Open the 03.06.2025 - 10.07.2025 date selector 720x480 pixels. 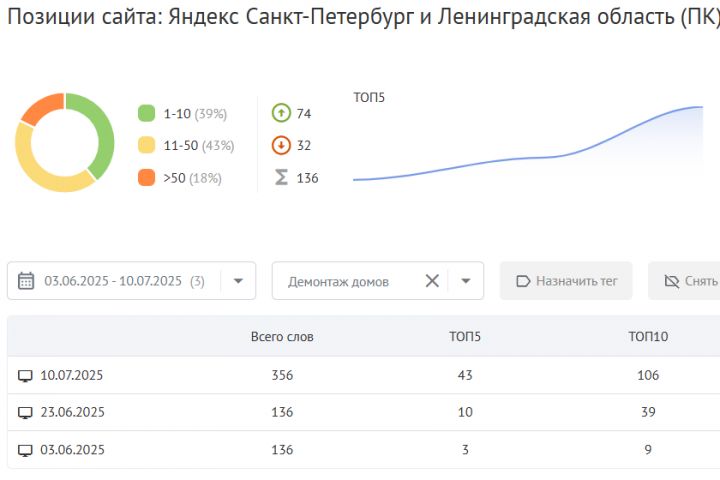pyautogui.click(x=131, y=281)
